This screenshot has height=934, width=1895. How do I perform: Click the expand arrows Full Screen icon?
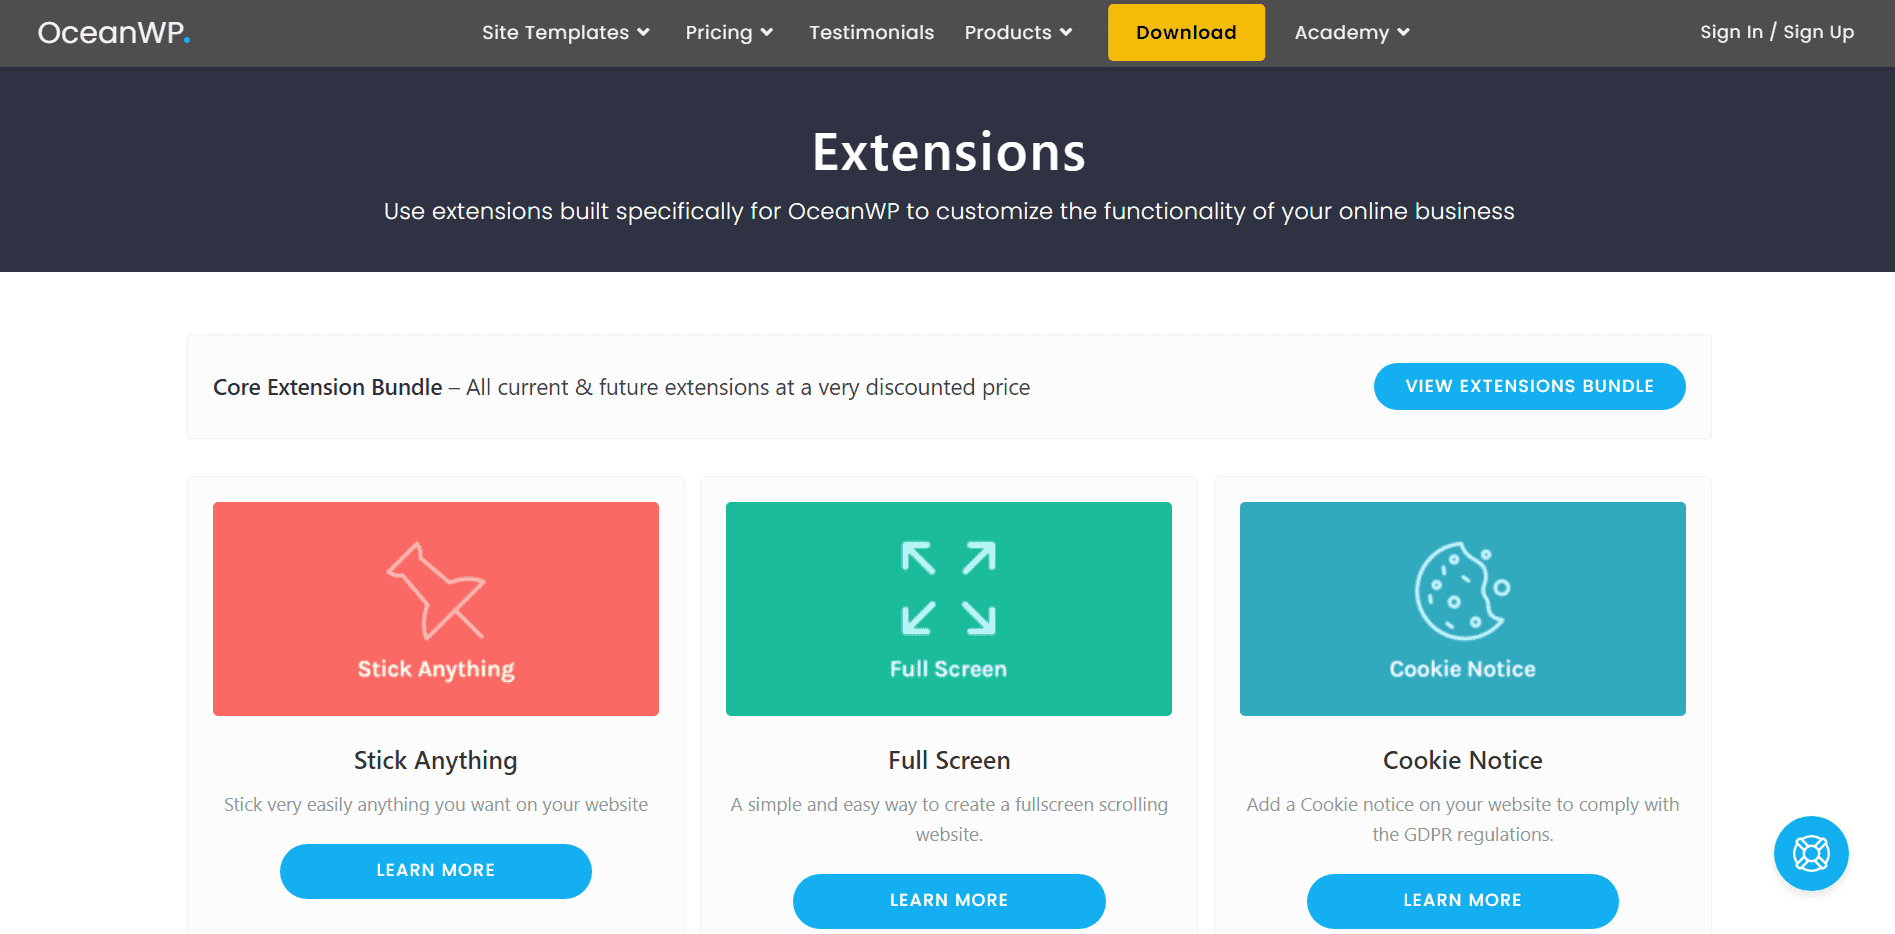948,588
